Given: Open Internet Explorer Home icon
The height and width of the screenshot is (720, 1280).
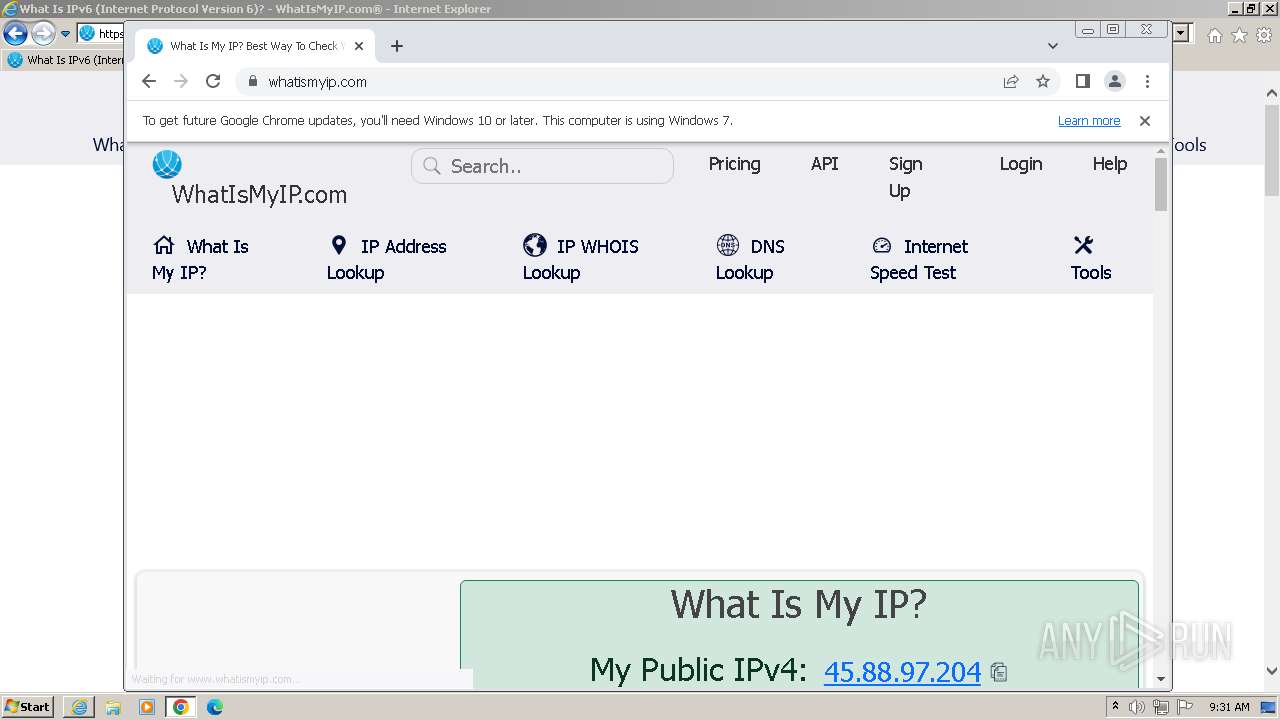Looking at the screenshot, I should [1214, 35].
